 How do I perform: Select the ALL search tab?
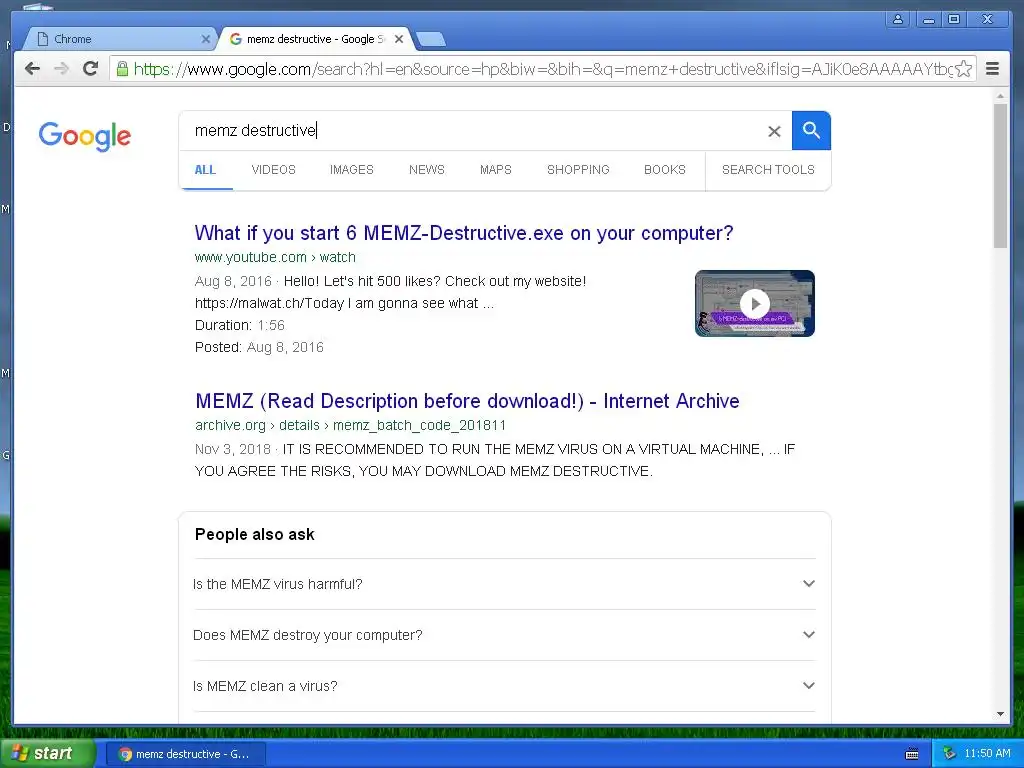[205, 170]
